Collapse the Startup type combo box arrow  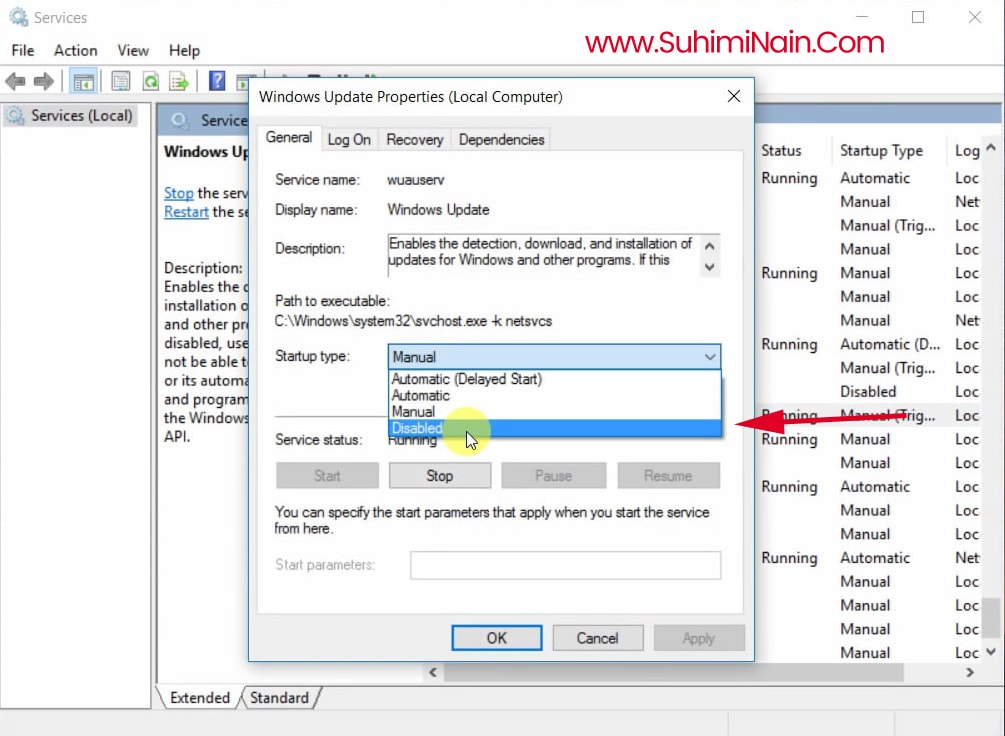click(709, 357)
